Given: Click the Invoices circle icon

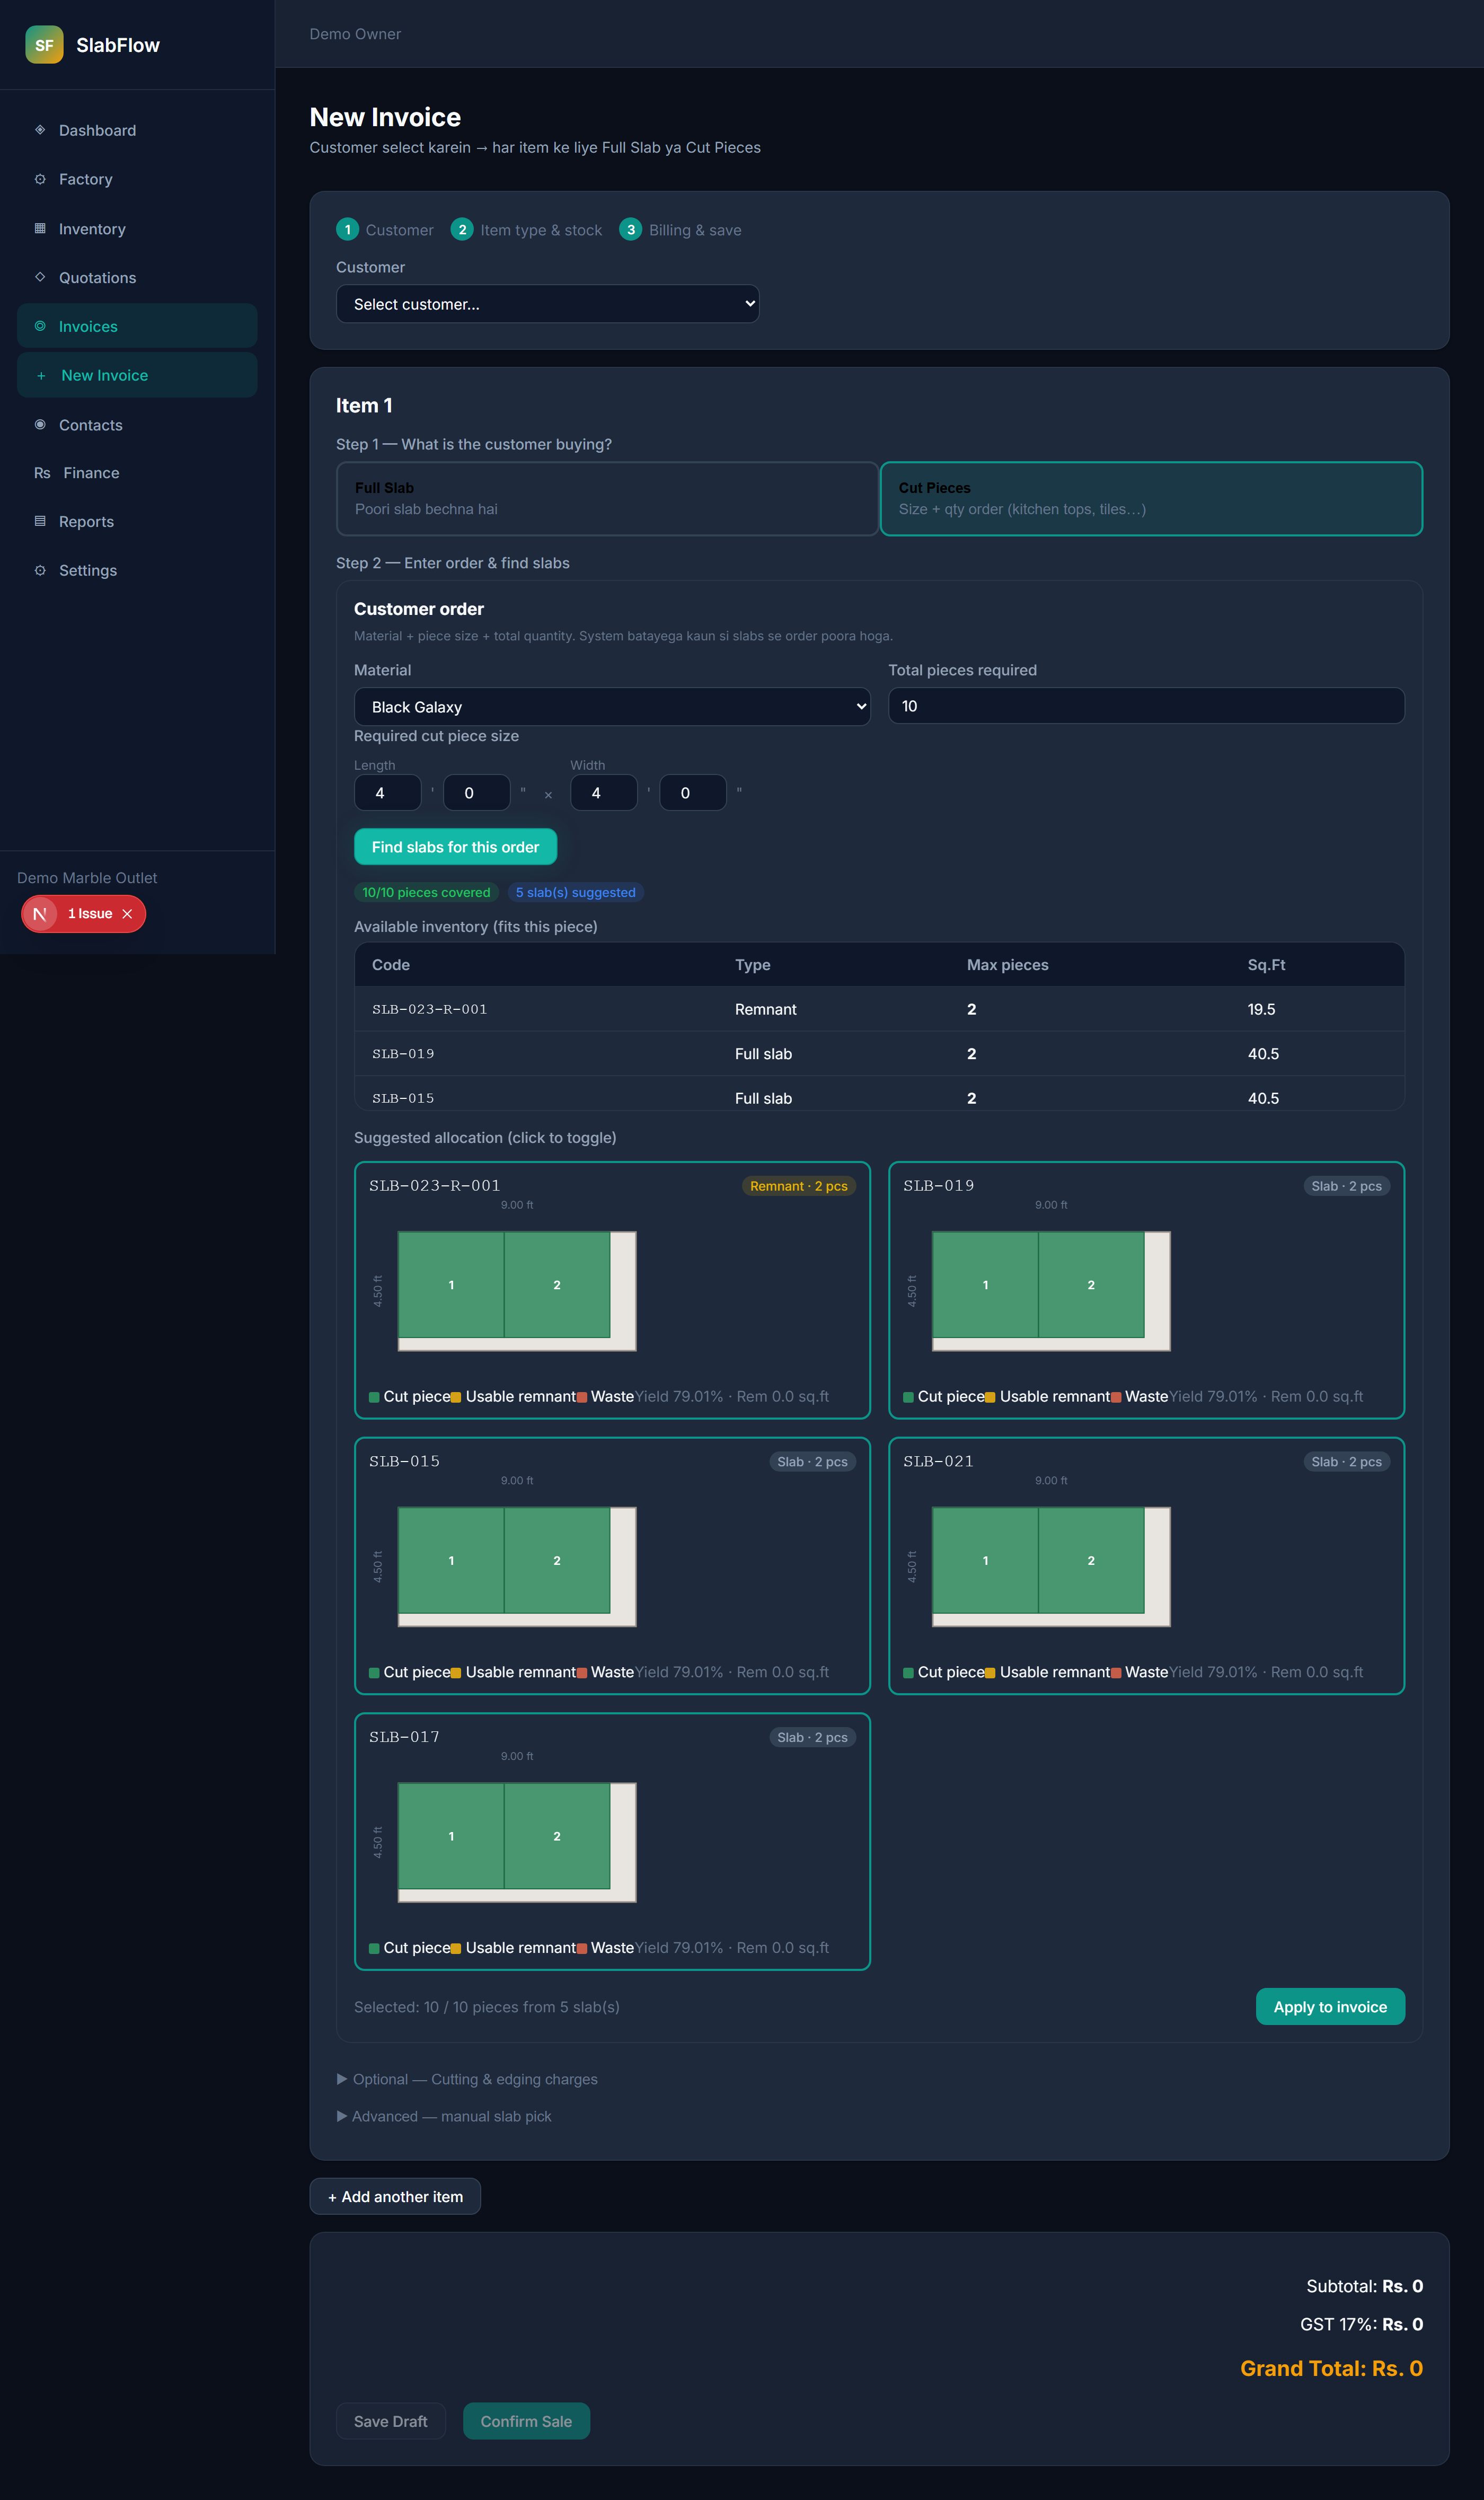Looking at the screenshot, I should 40,326.
